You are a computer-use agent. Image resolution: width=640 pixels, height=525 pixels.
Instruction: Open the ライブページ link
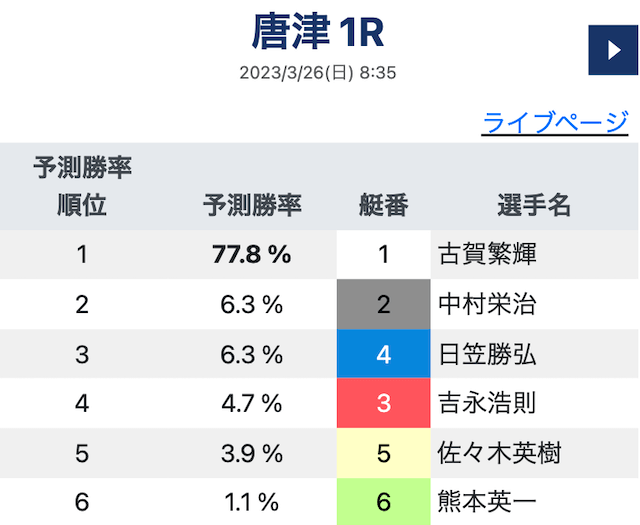tap(555, 122)
